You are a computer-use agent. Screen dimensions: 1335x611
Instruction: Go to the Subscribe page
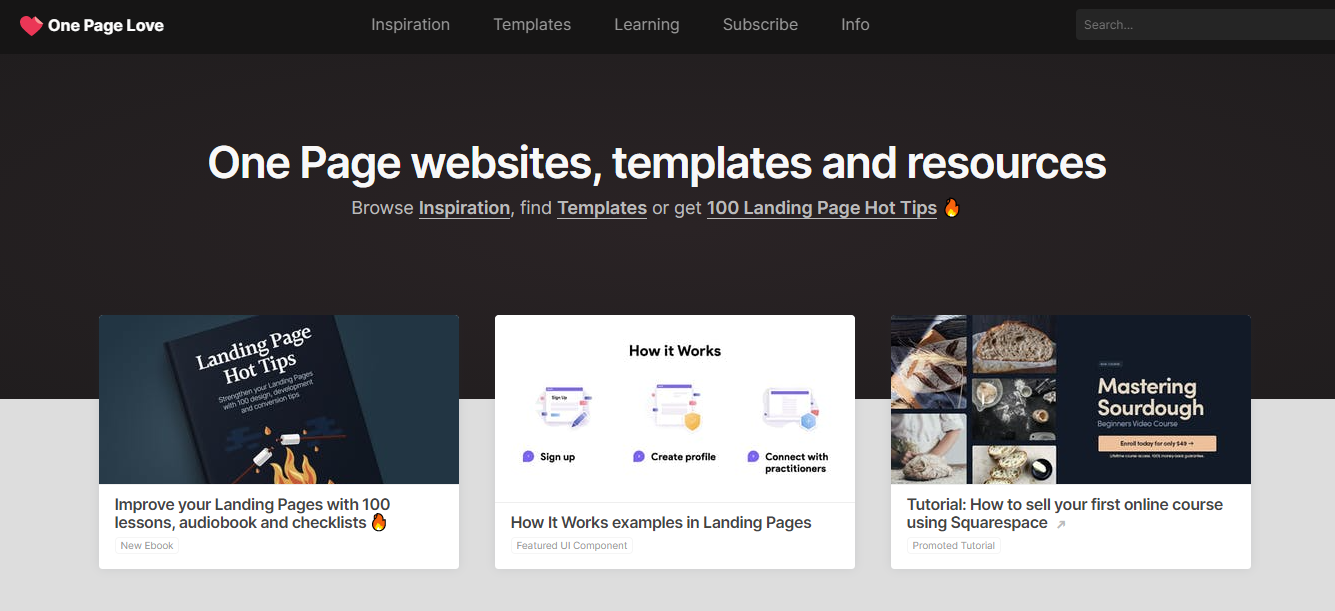[760, 25]
